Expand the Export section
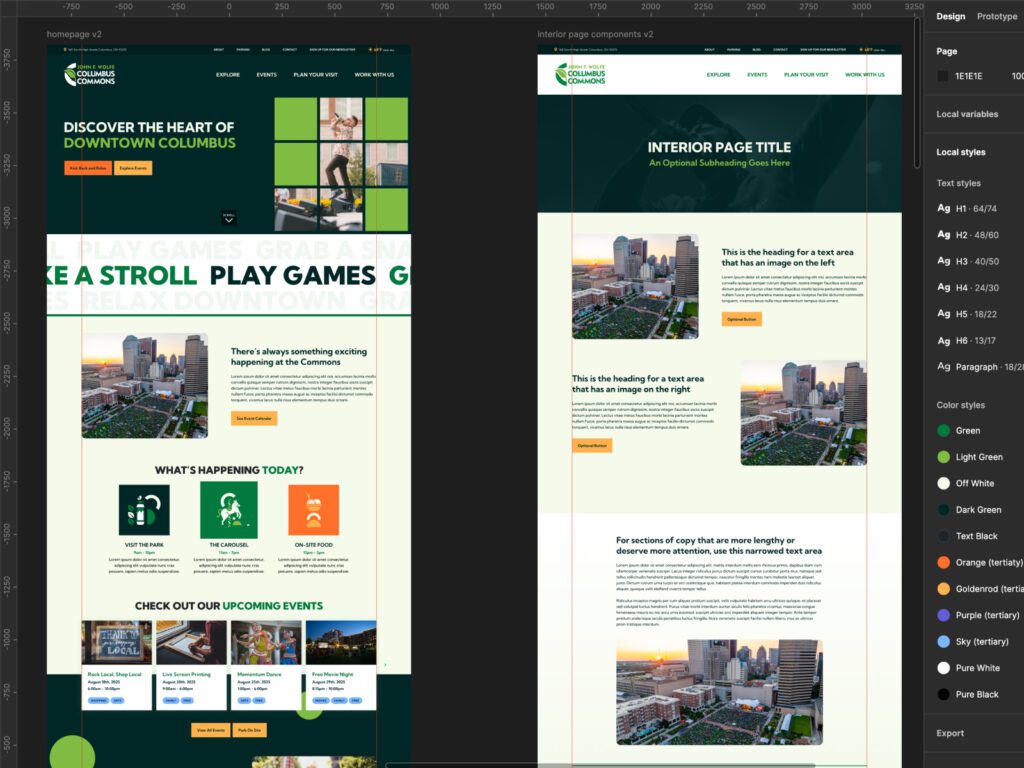 (950, 733)
